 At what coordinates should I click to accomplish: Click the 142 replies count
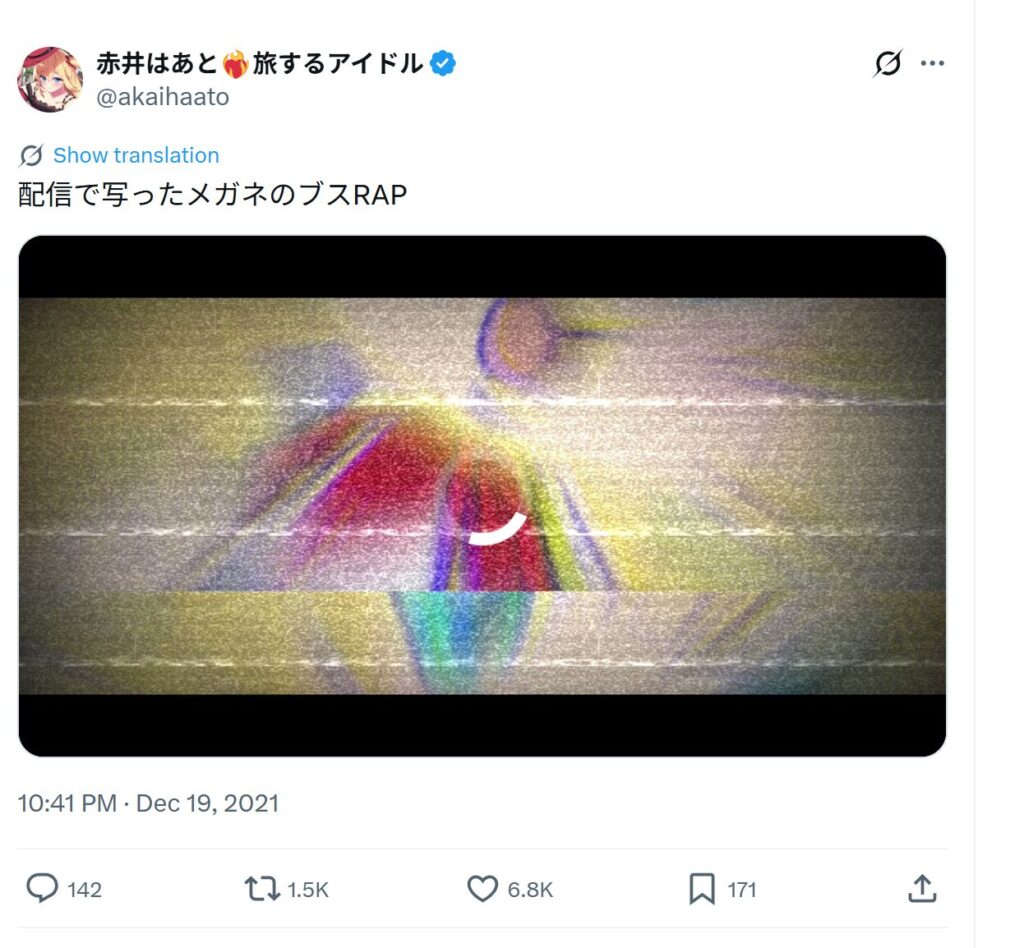click(84, 890)
